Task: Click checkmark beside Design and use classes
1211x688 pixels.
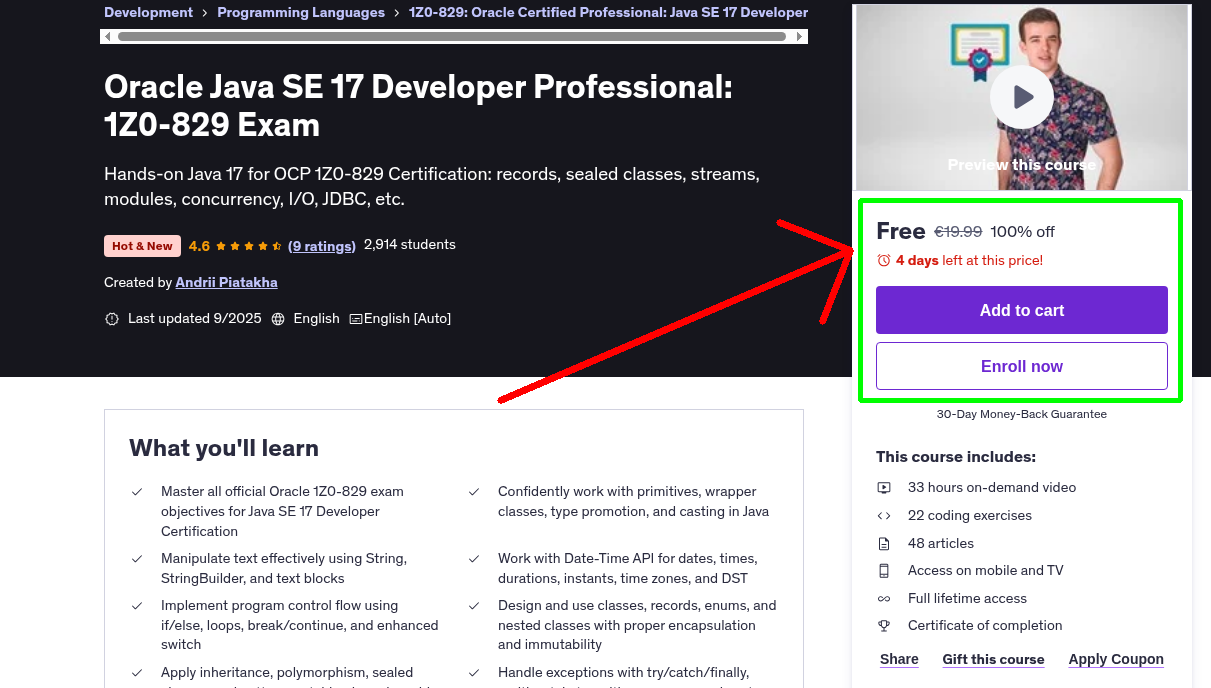Action: pyautogui.click(x=474, y=606)
